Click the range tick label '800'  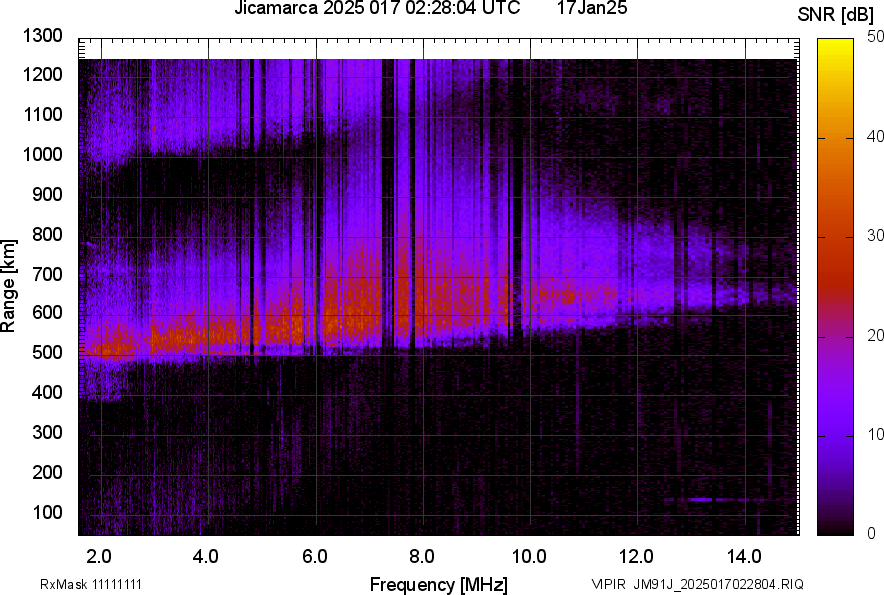[47, 234]
